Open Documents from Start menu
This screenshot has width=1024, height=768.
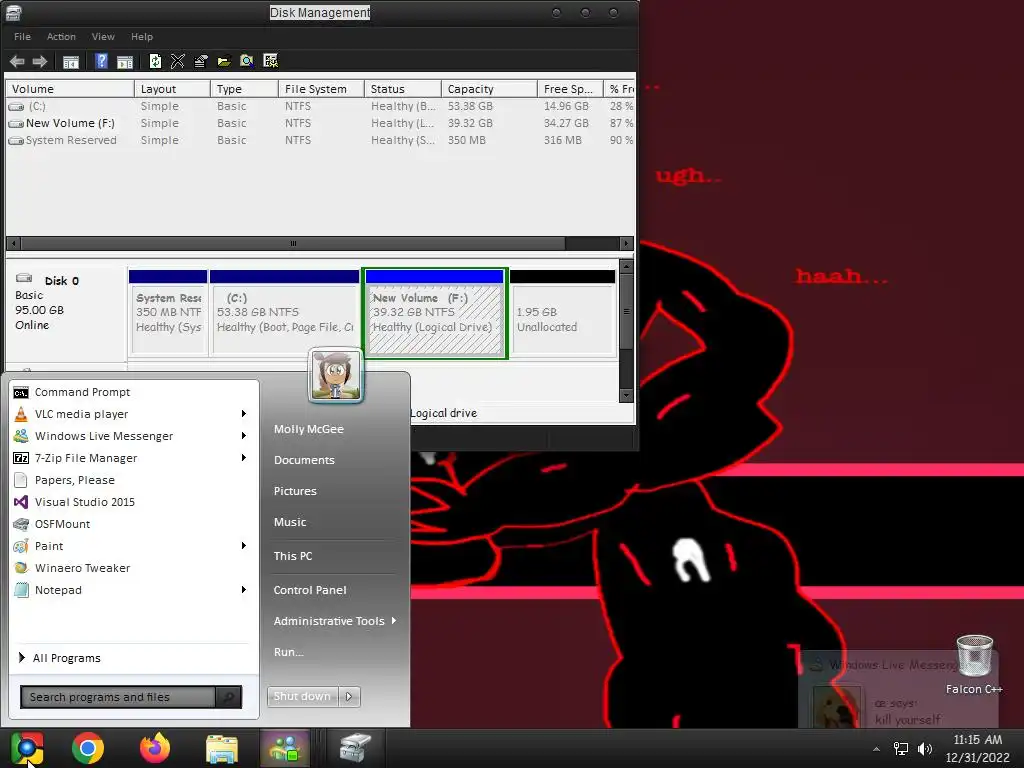304,460
